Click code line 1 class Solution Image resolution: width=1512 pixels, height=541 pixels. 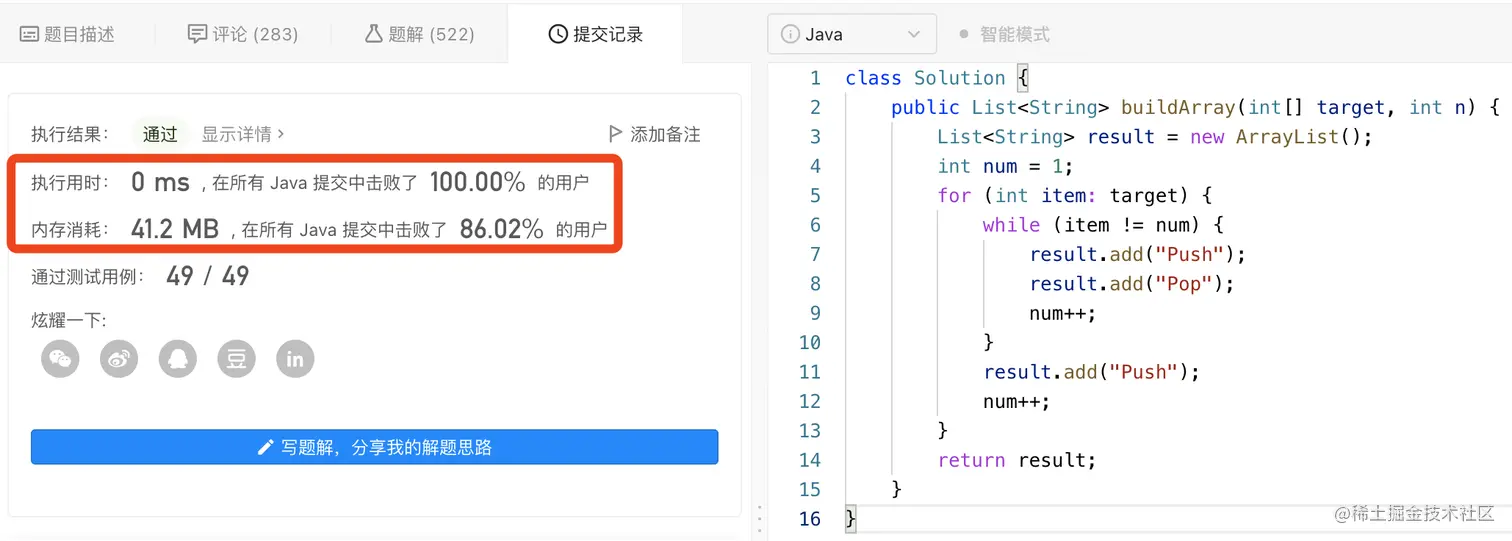(x=936, y=78)
